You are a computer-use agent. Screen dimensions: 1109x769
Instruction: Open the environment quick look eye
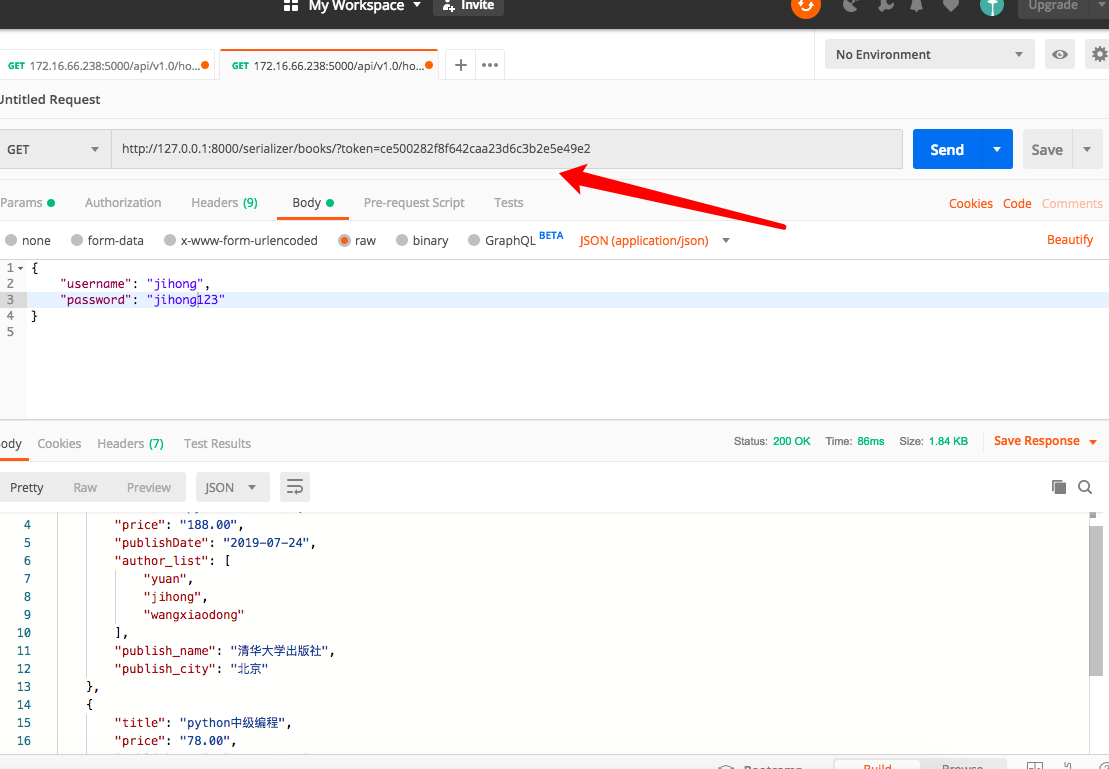click(x=1059, y=54)
